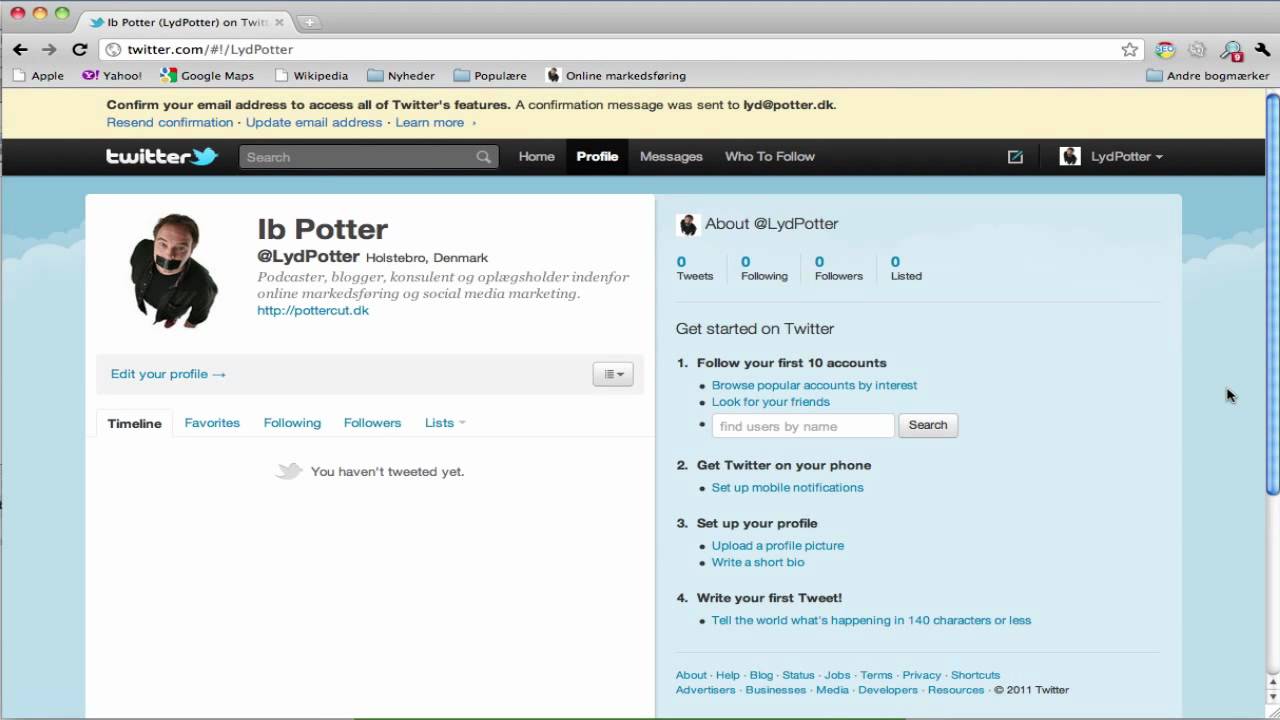The width and height of the screenshot is (1280, 720).
Task: Open the Developers footer link
Action: point(887,690)
